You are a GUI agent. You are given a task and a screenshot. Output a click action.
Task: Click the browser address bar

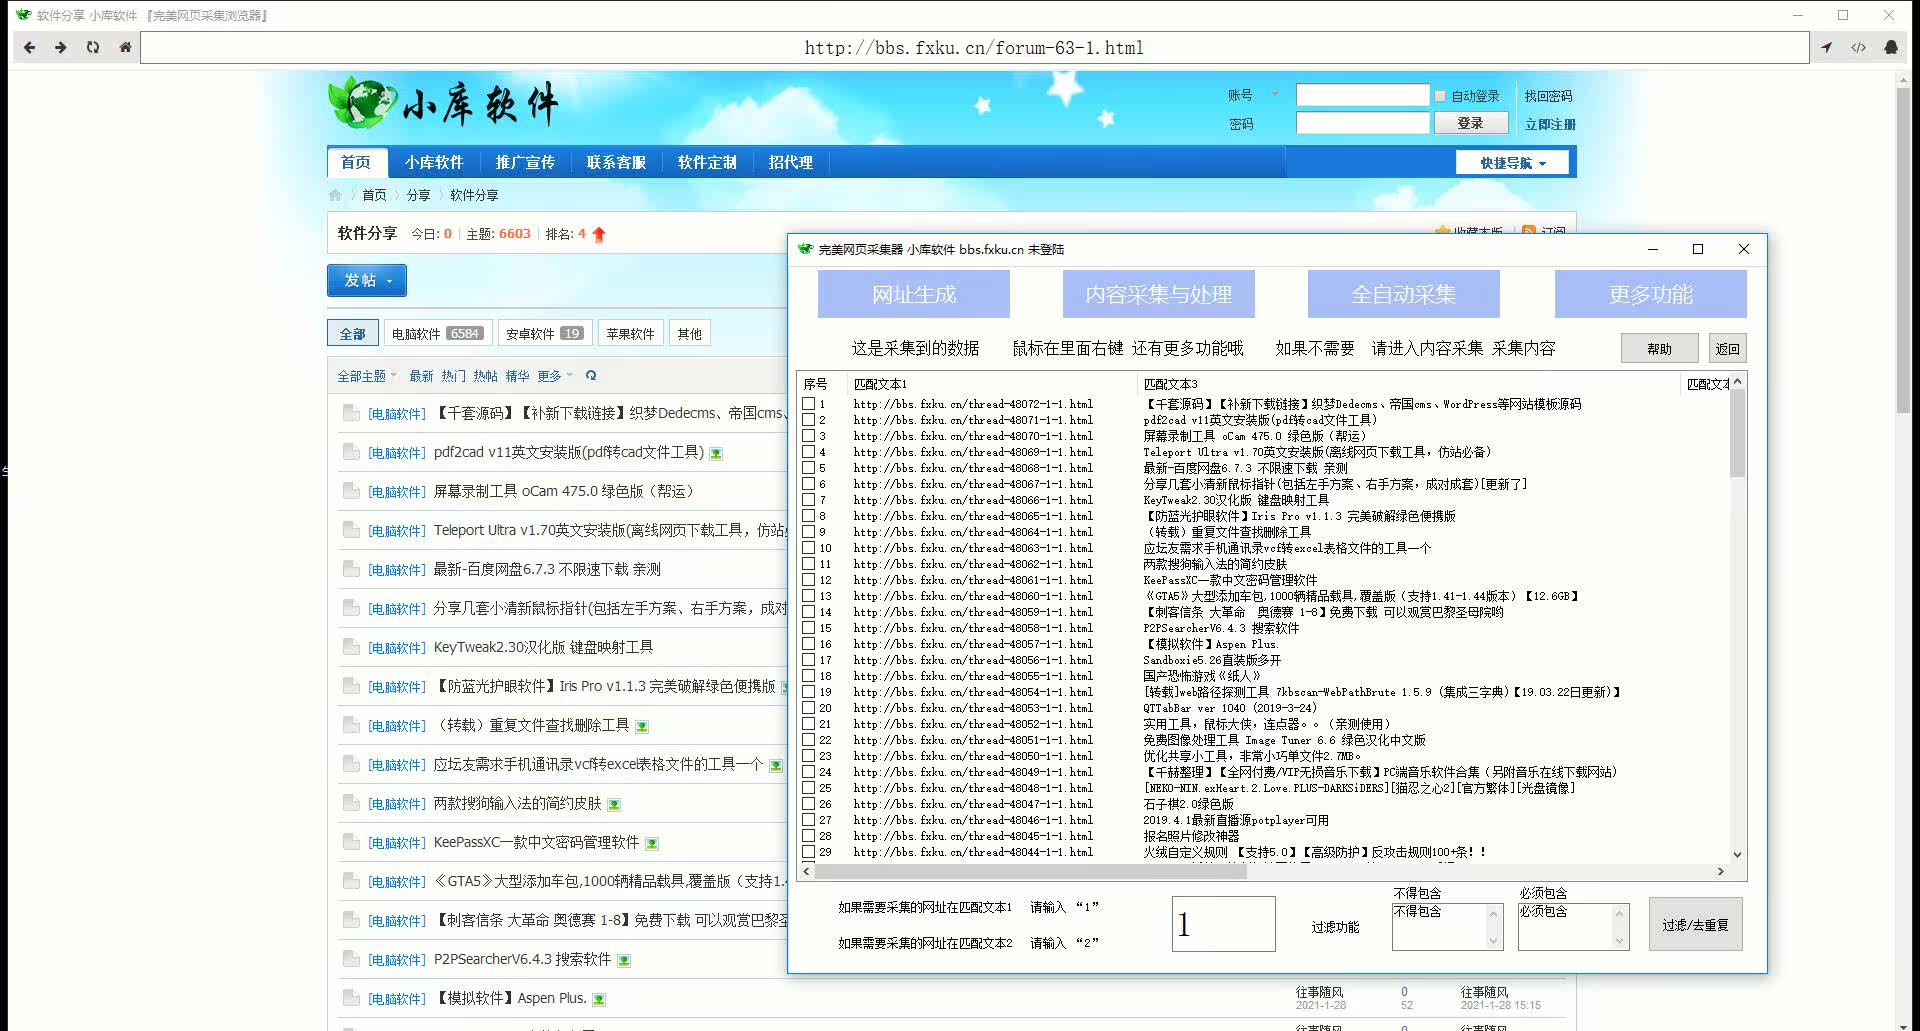[974, 47]
